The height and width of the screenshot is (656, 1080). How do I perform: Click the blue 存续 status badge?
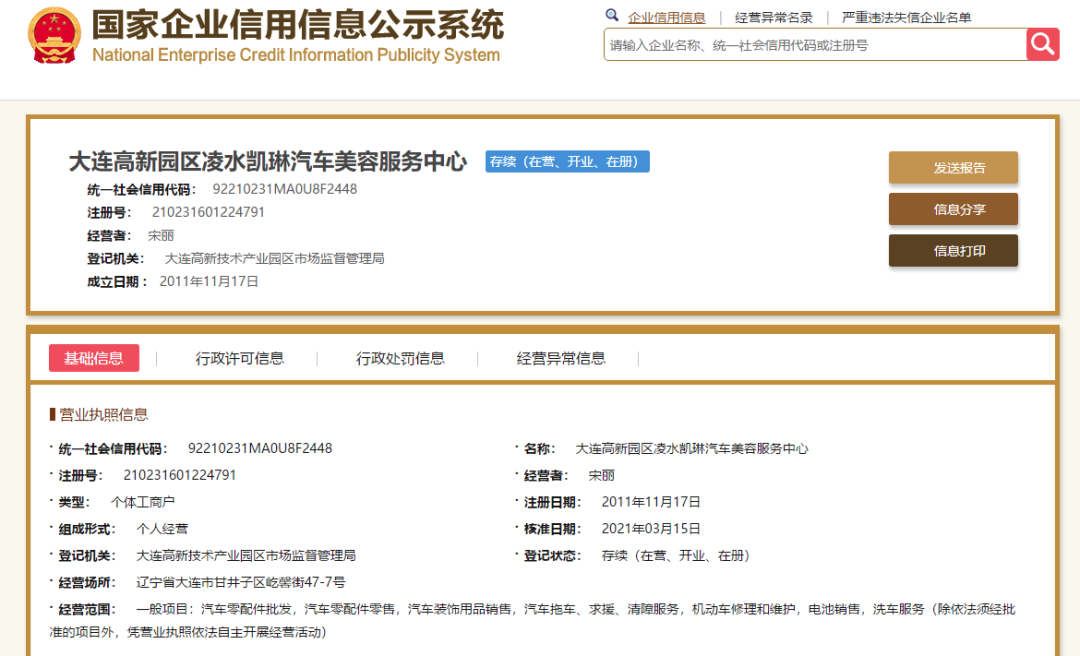pos(568,161)
